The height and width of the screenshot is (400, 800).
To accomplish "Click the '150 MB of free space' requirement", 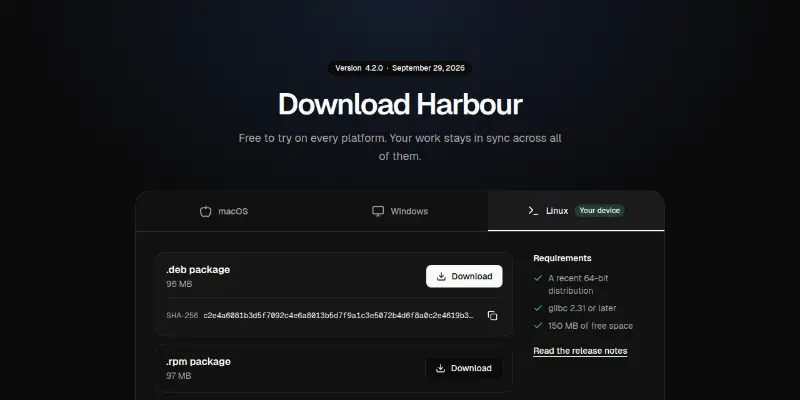I will point(590,326).
